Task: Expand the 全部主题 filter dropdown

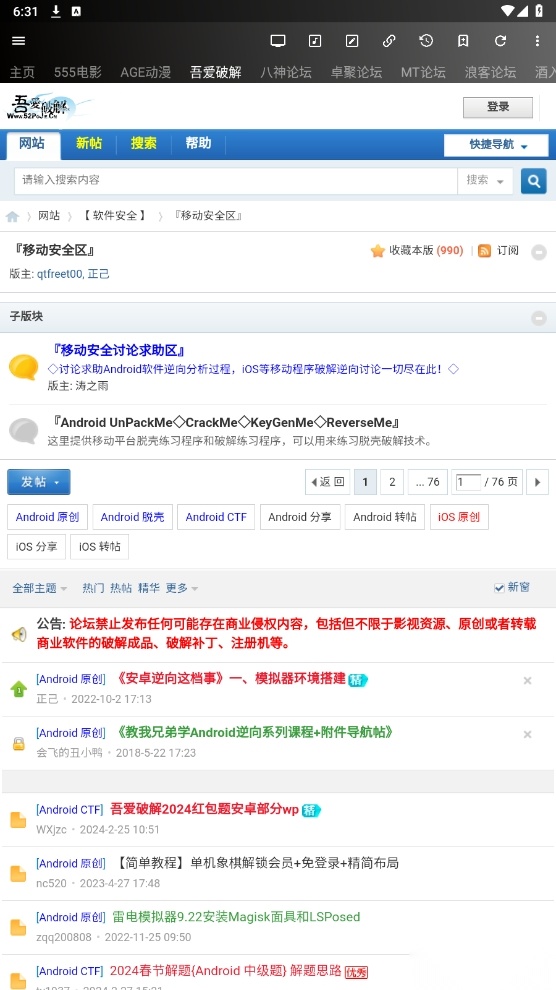Action: click(x=40, y=588)
